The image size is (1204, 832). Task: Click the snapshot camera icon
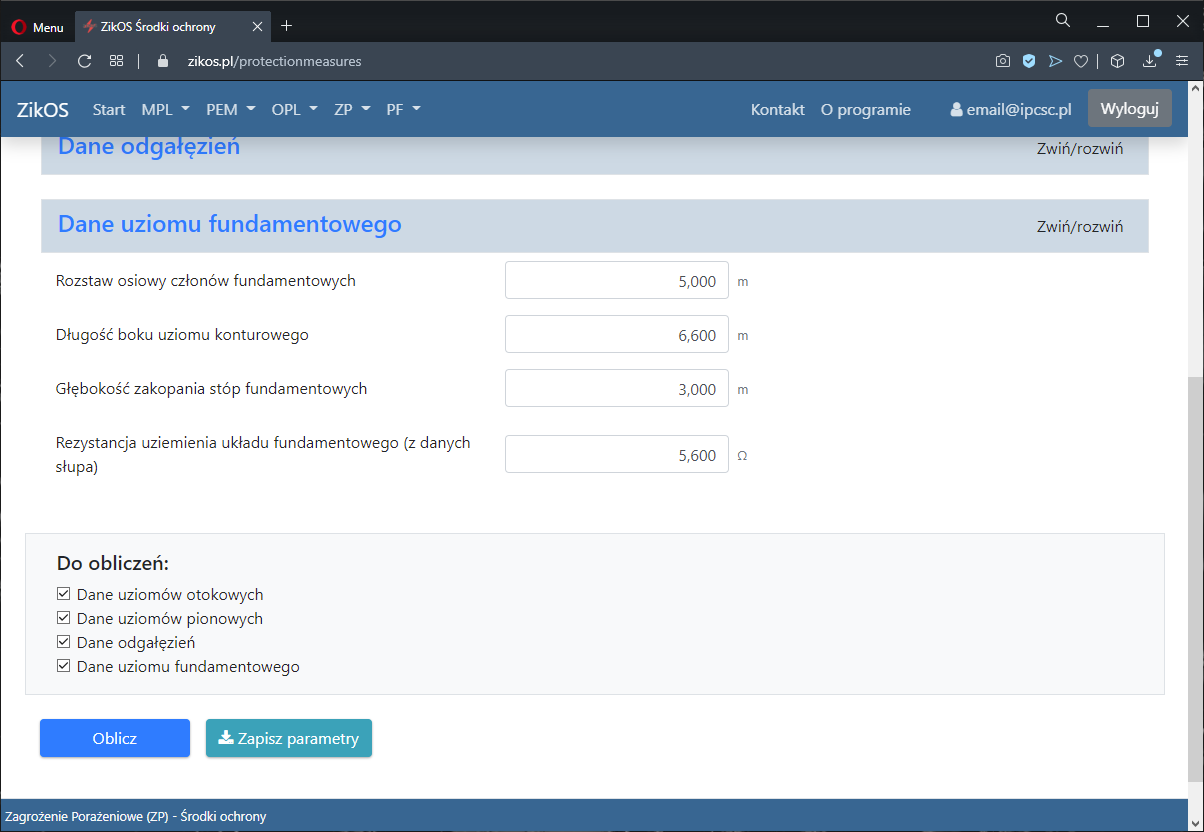(x=1002, y=61)
